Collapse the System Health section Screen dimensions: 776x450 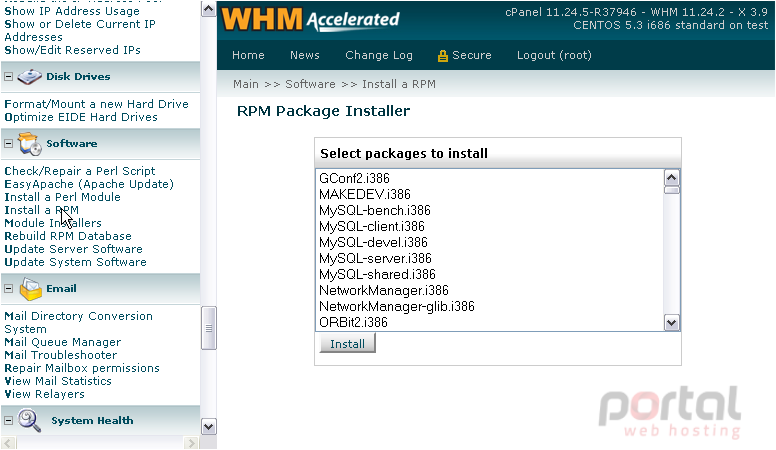[x=8, y=421]
